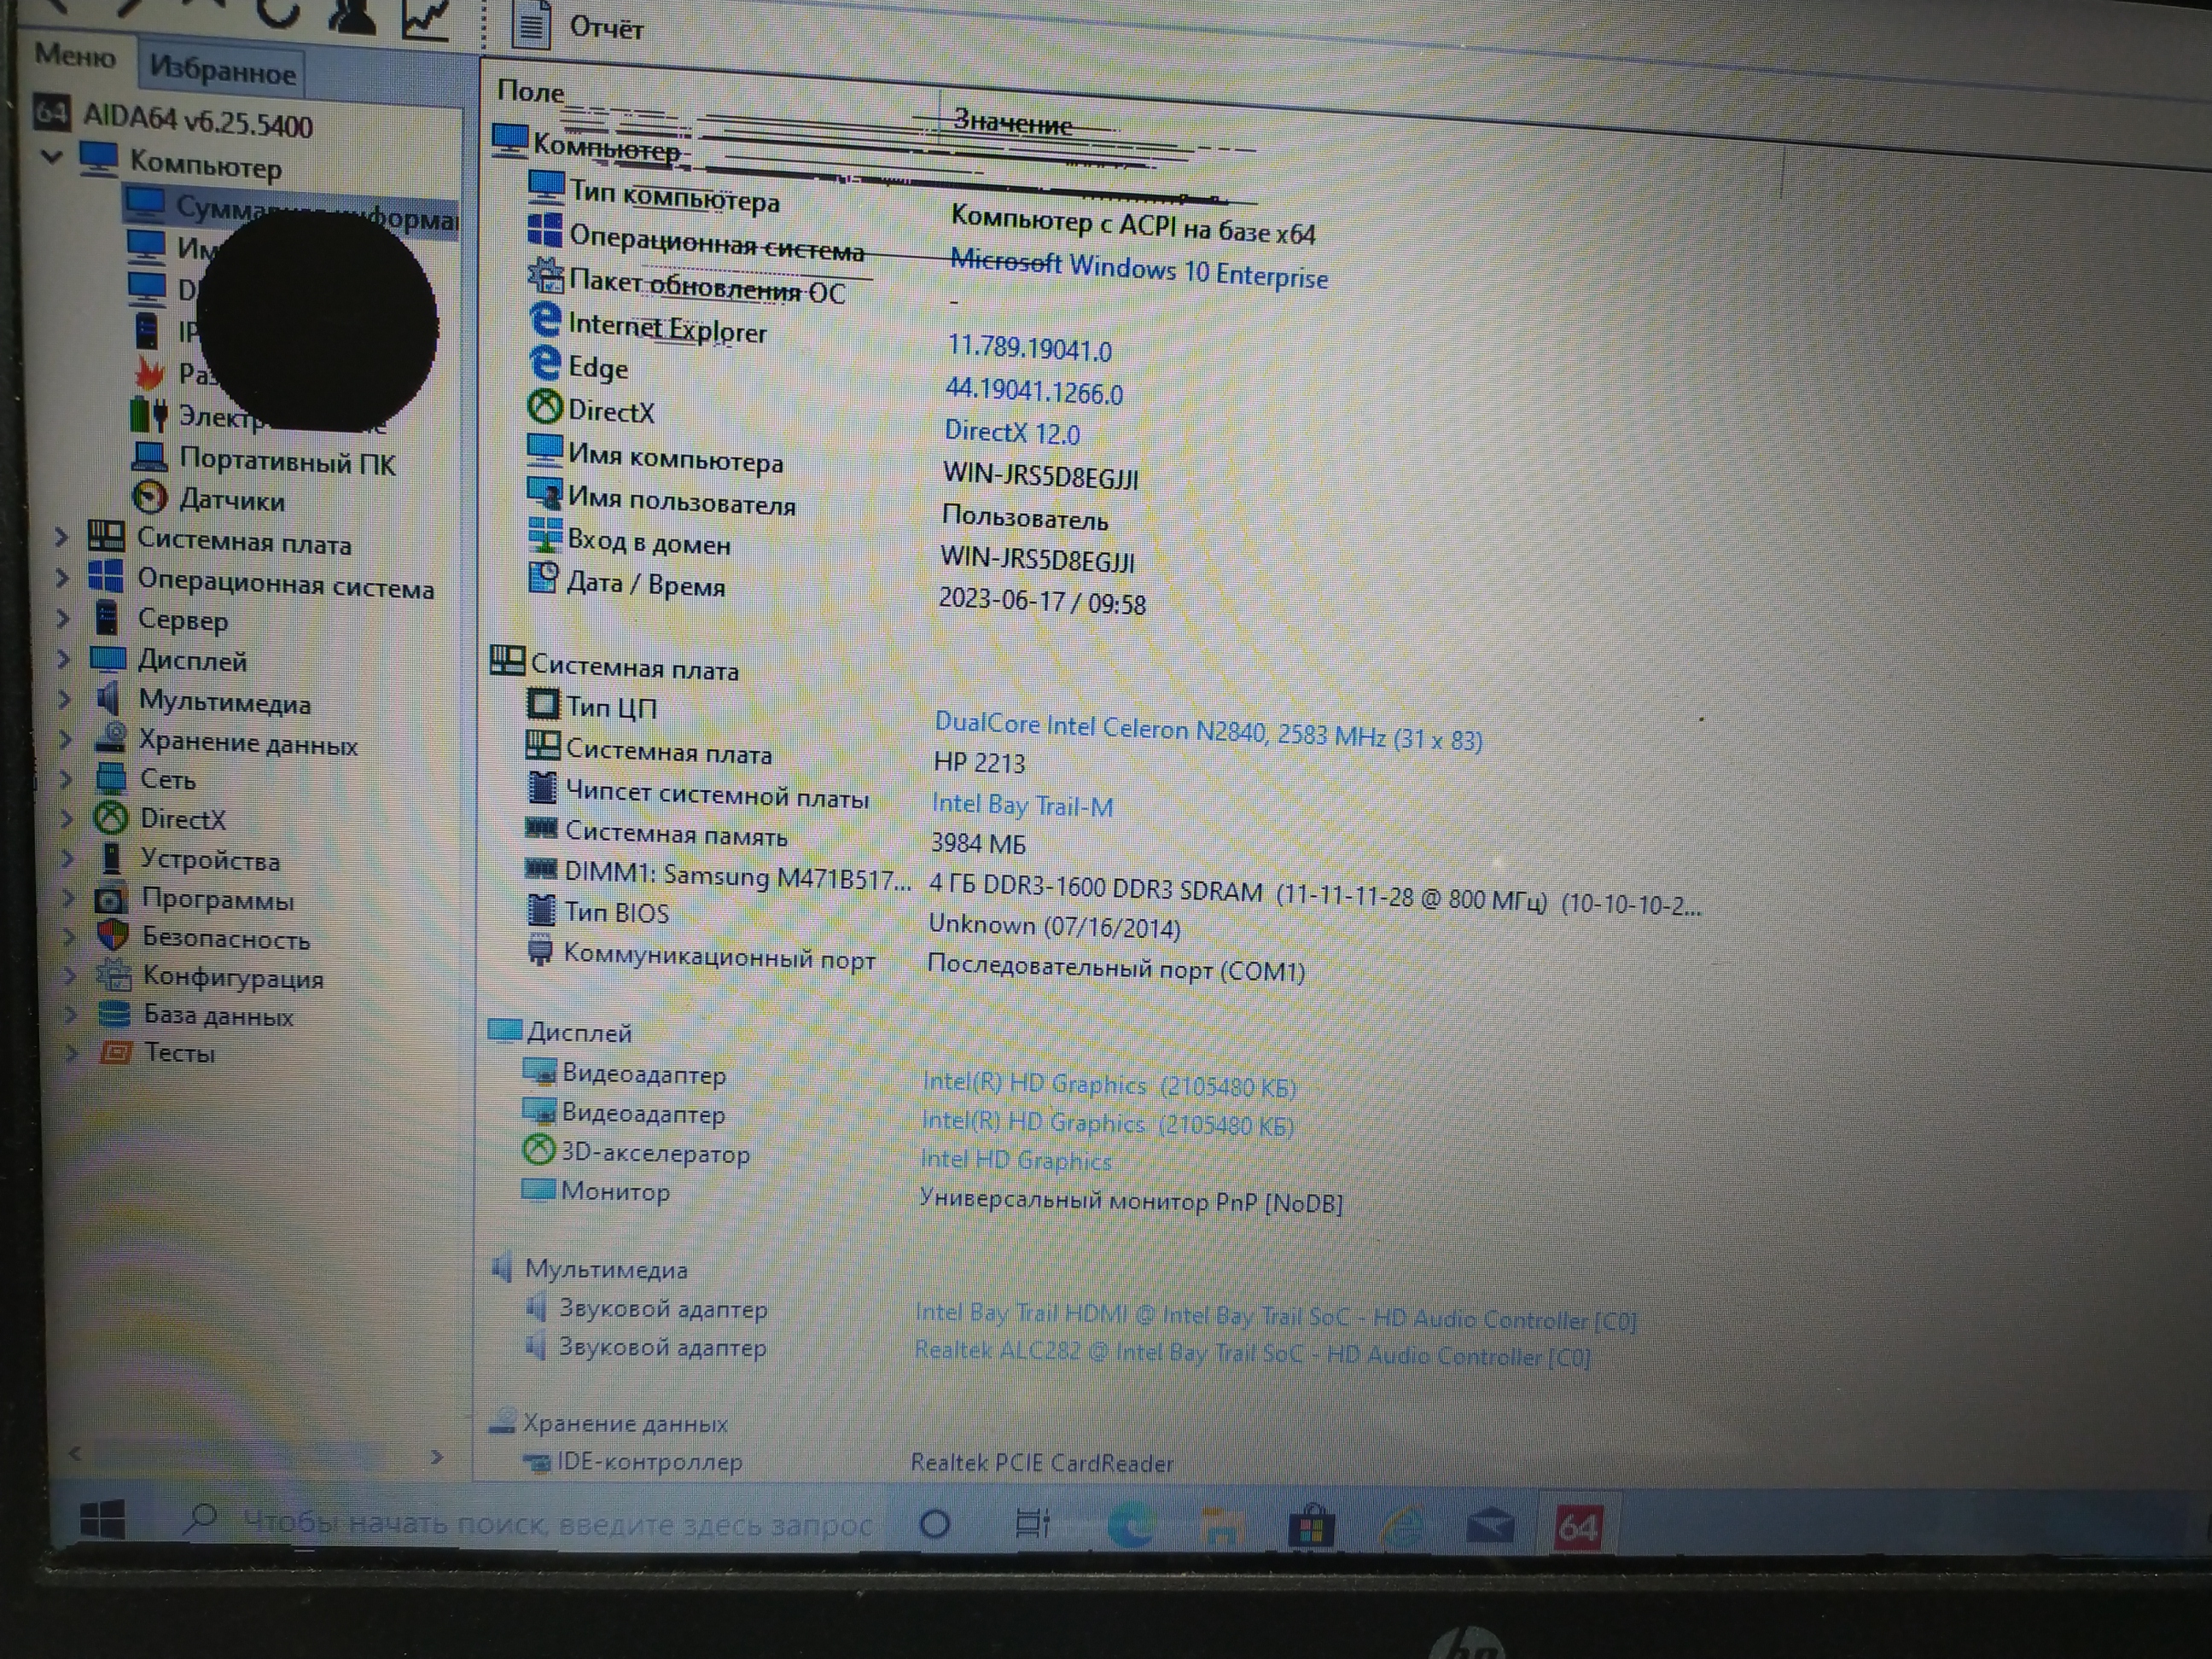Click the Значение column header
The width and height of the screenshot is (2212, 1659).
coord(1011,122)
